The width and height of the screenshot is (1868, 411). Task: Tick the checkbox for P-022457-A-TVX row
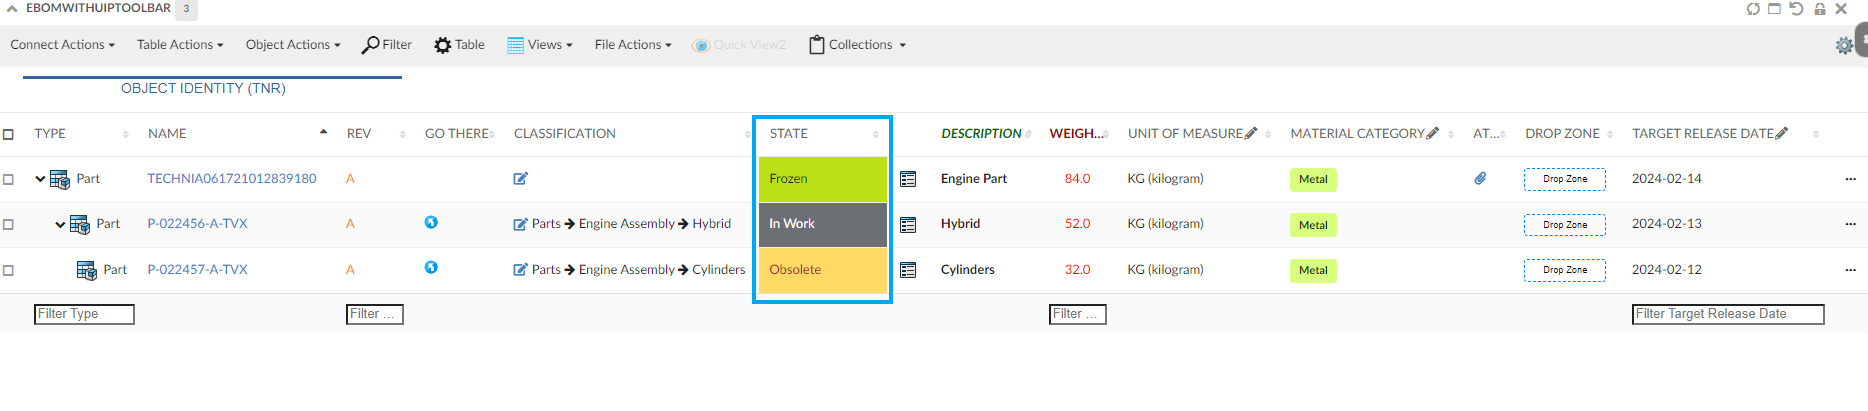pyautogui.click(x=9, y=270)
